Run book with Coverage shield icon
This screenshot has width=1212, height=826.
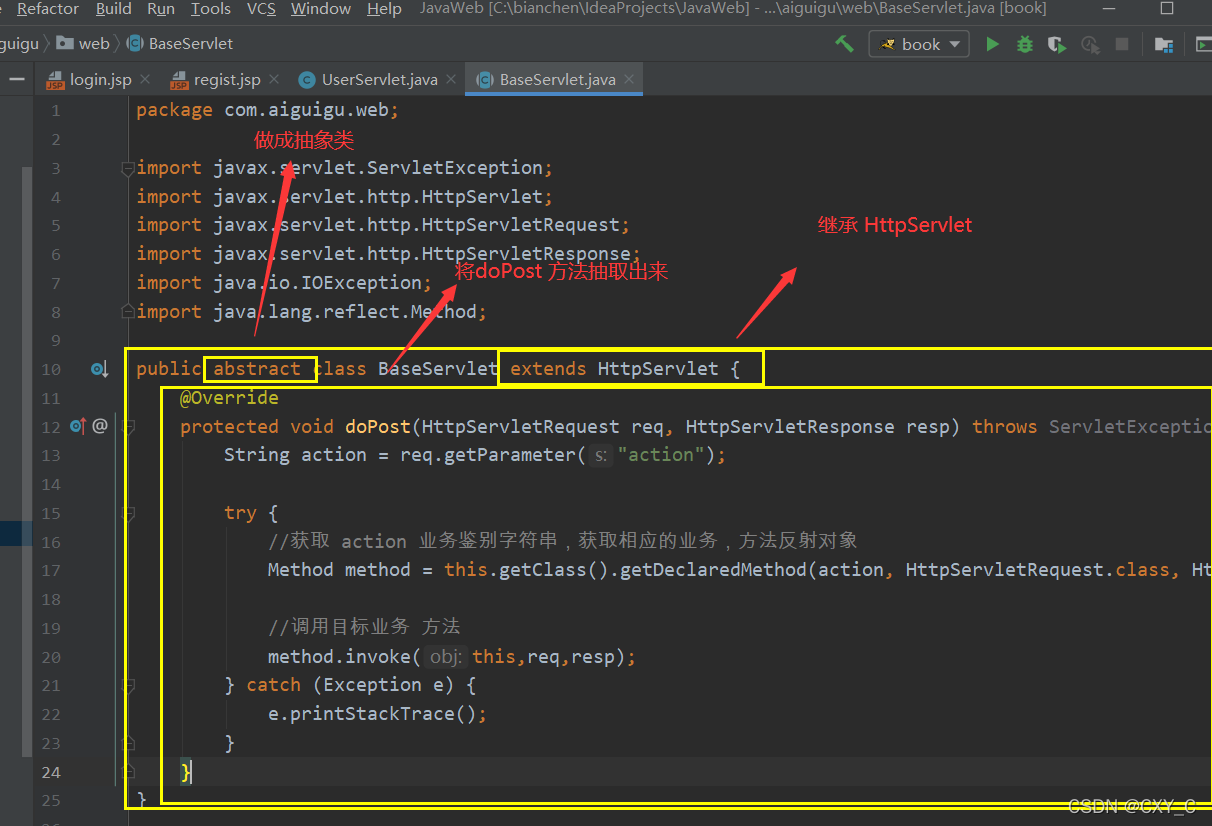coord(1056,44)
